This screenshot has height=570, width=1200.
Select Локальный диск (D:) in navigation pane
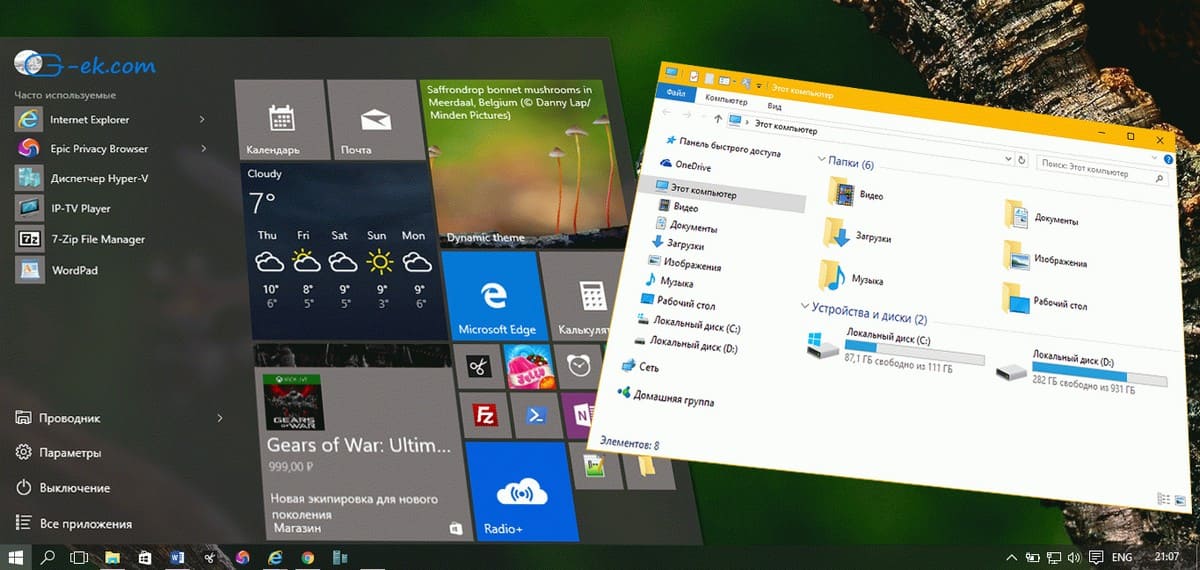point(687,346)
